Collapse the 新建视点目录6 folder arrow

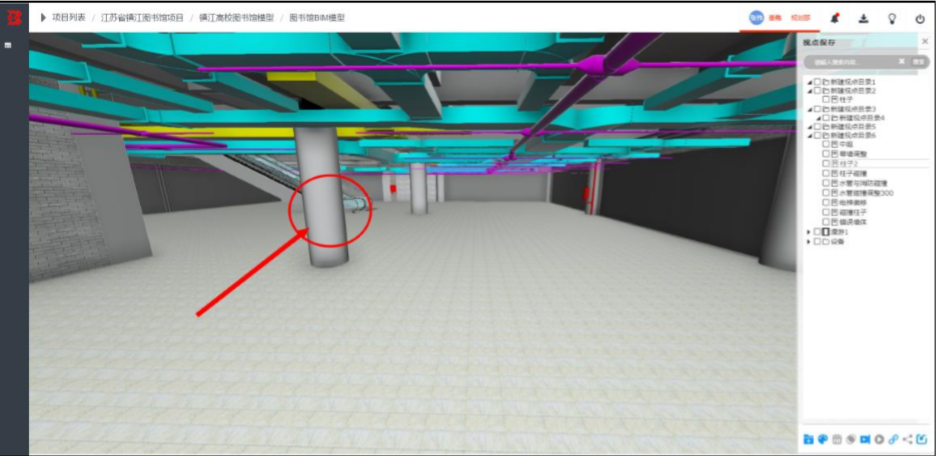point(809,136)
